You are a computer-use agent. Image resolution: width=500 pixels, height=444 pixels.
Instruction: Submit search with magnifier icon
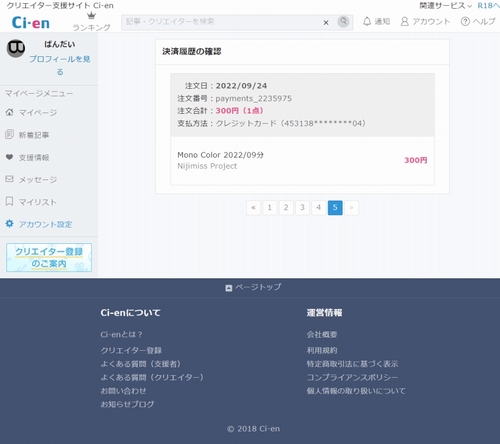click(343, 22)
